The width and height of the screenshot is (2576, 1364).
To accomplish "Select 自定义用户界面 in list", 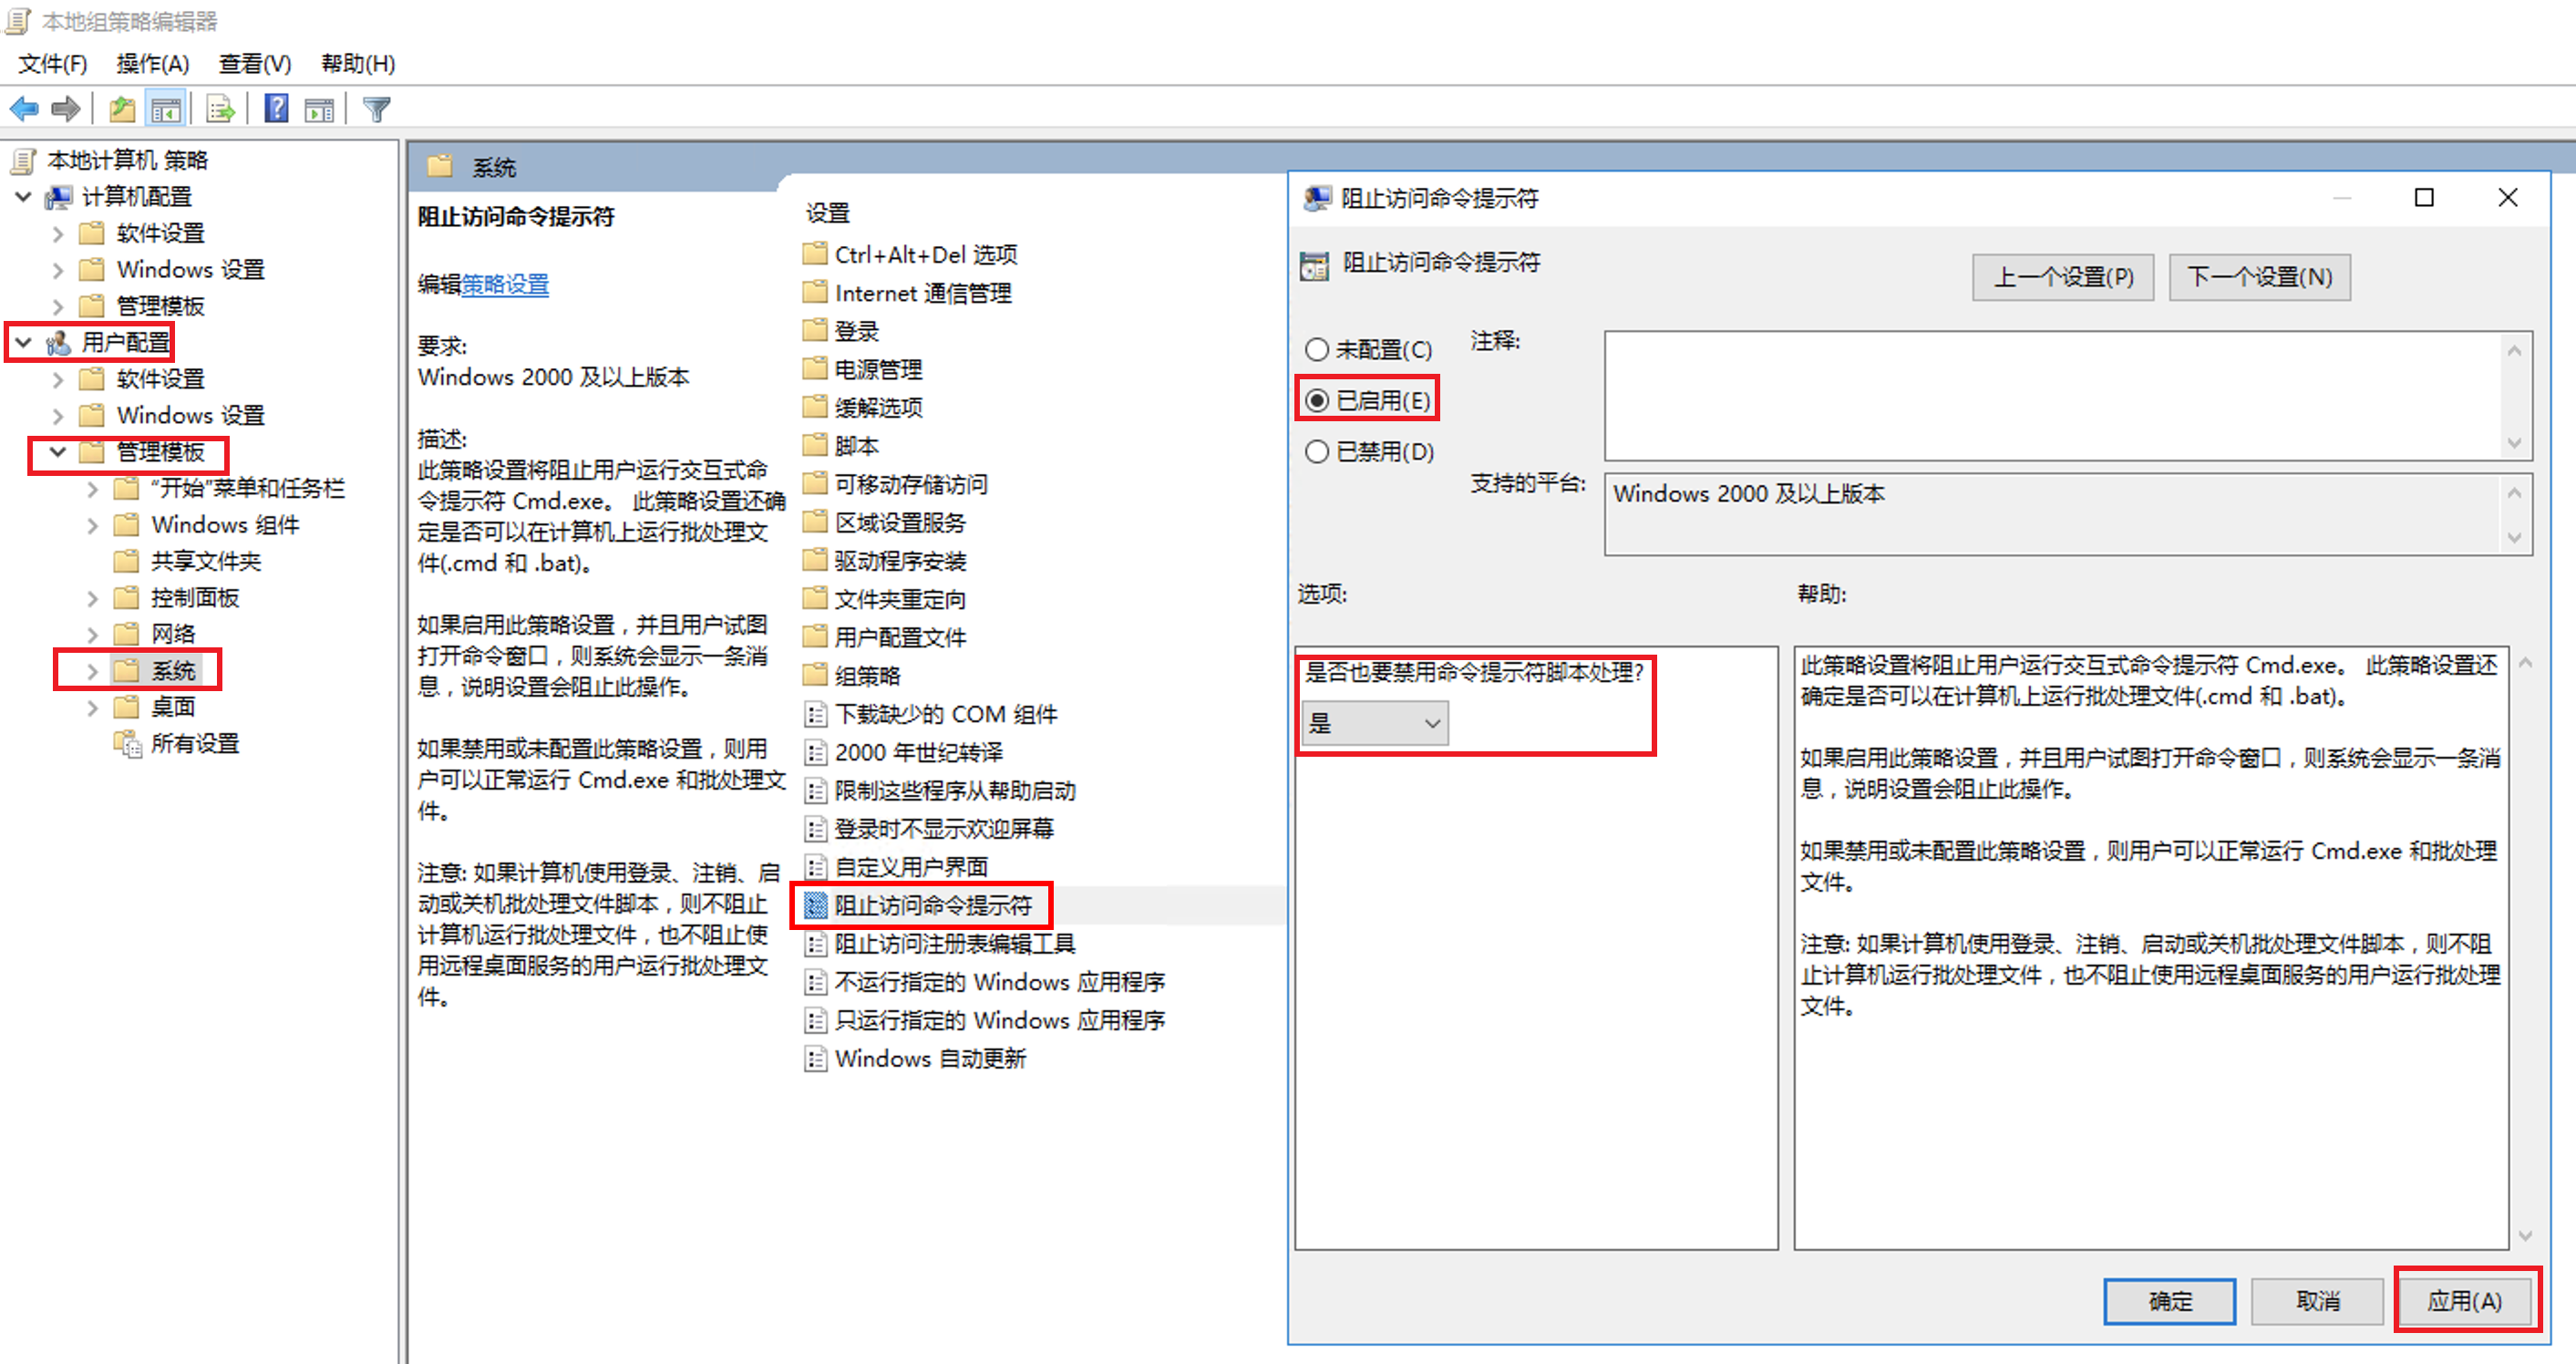I will [x=911, y=867].
